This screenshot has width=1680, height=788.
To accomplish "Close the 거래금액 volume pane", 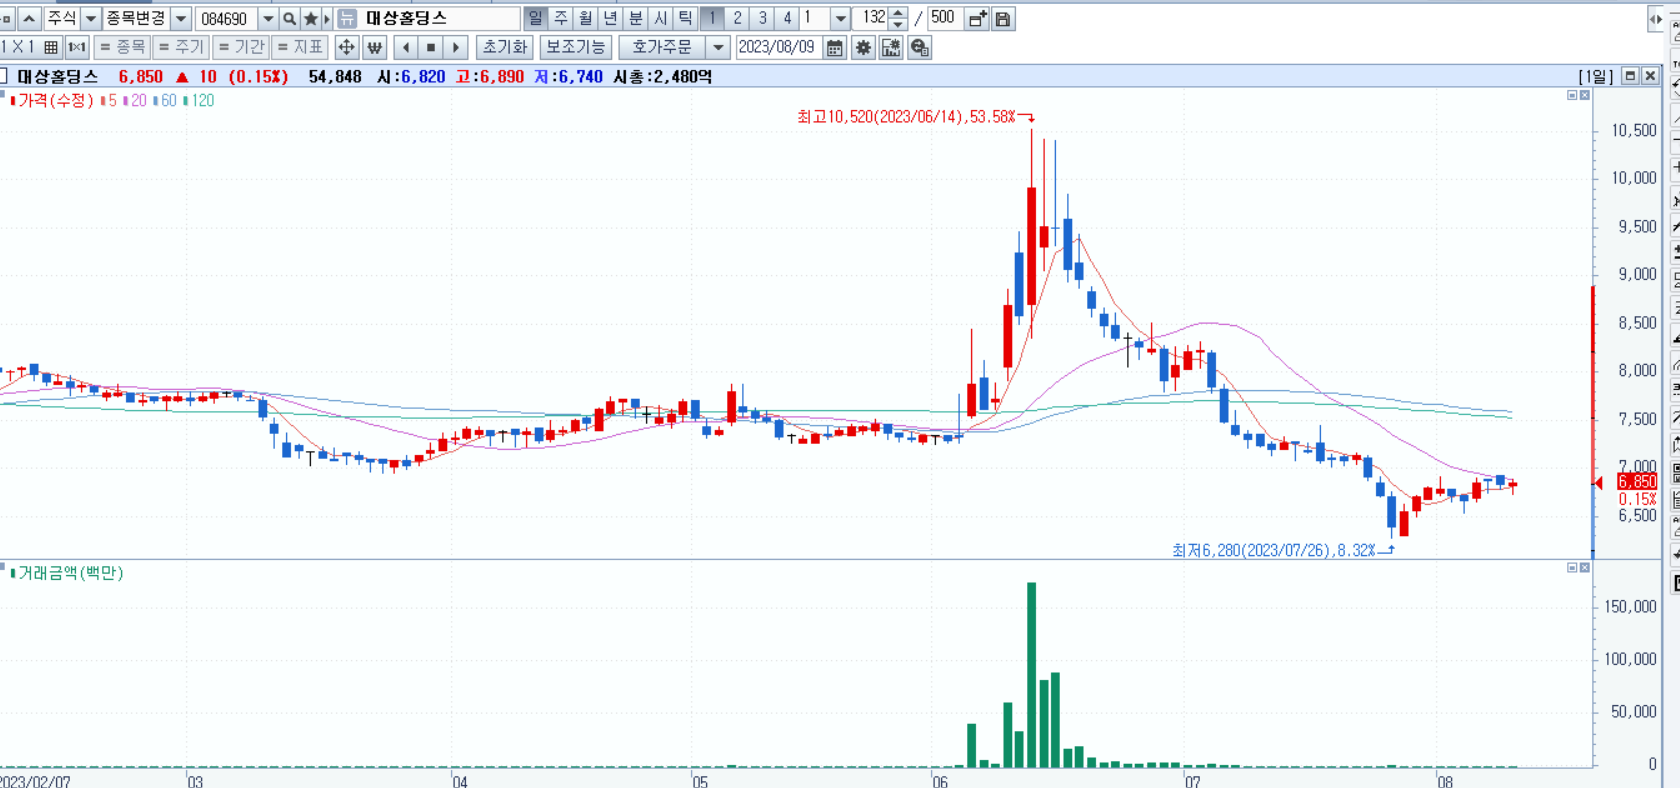I will (x=1584, y=568).
